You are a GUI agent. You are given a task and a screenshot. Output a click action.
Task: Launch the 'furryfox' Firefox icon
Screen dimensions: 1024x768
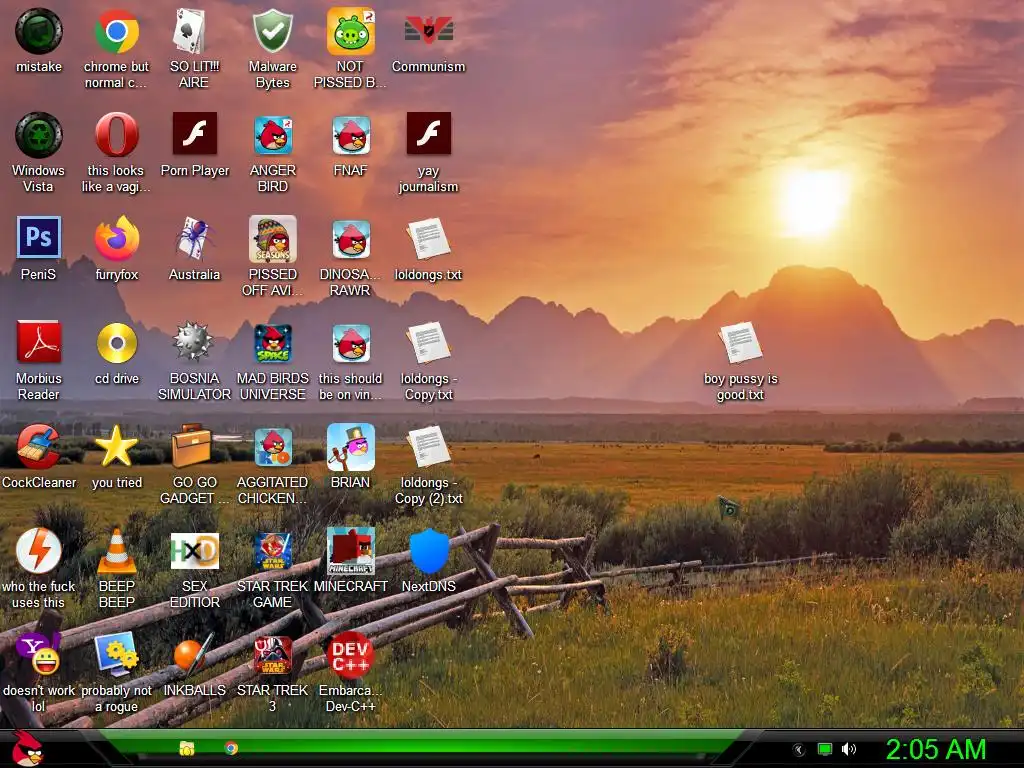click(116, 239)
